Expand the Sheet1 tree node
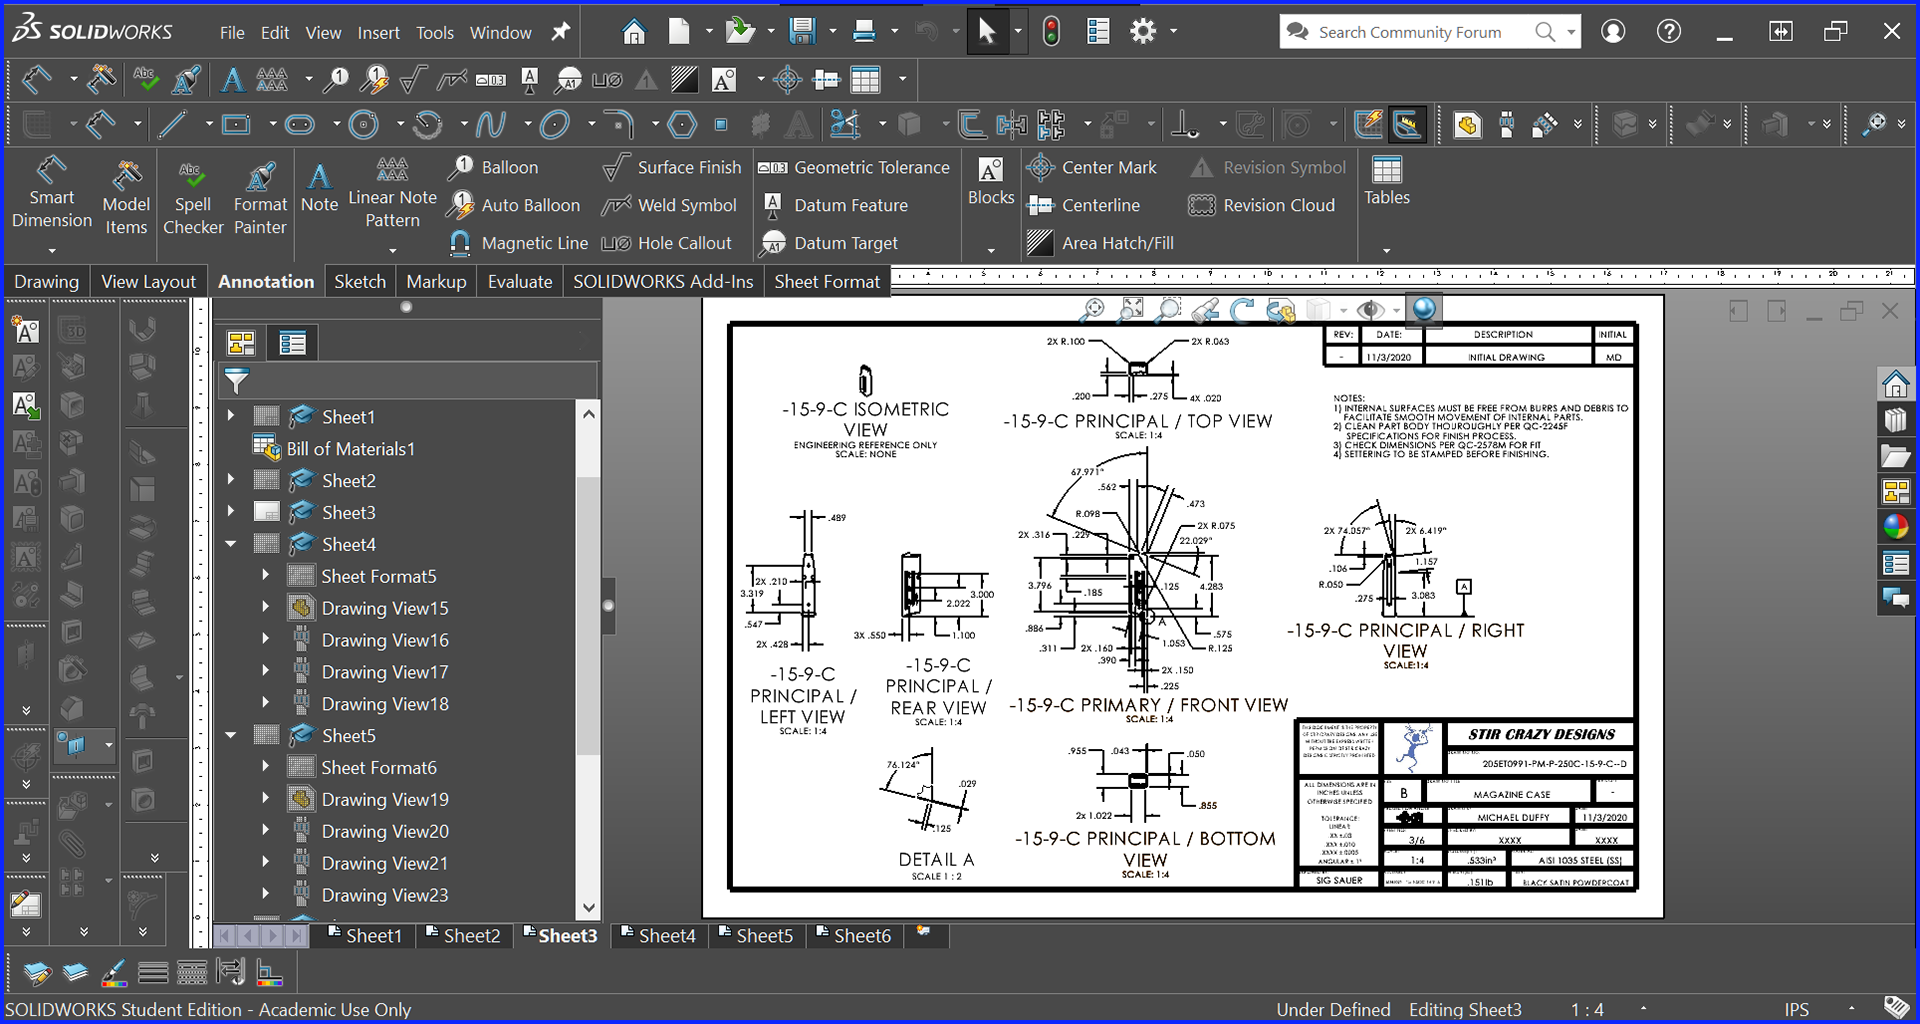 (231, 415)
